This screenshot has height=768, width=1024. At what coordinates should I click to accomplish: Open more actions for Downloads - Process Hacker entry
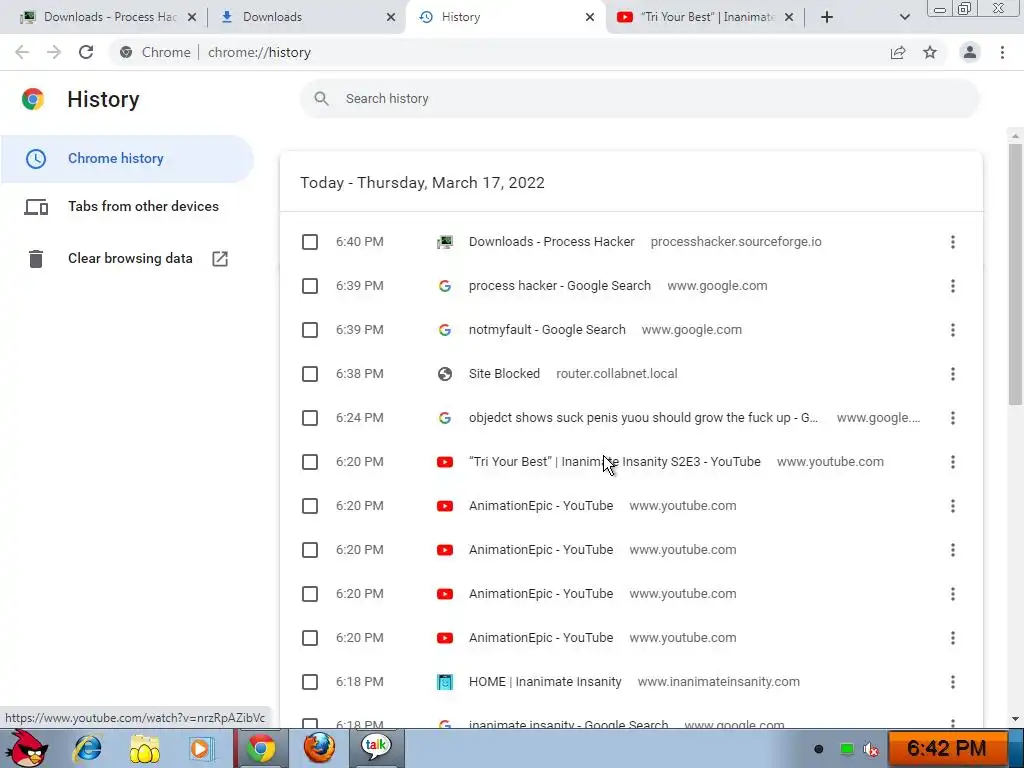pyautogui.click(x=953, y=242)
